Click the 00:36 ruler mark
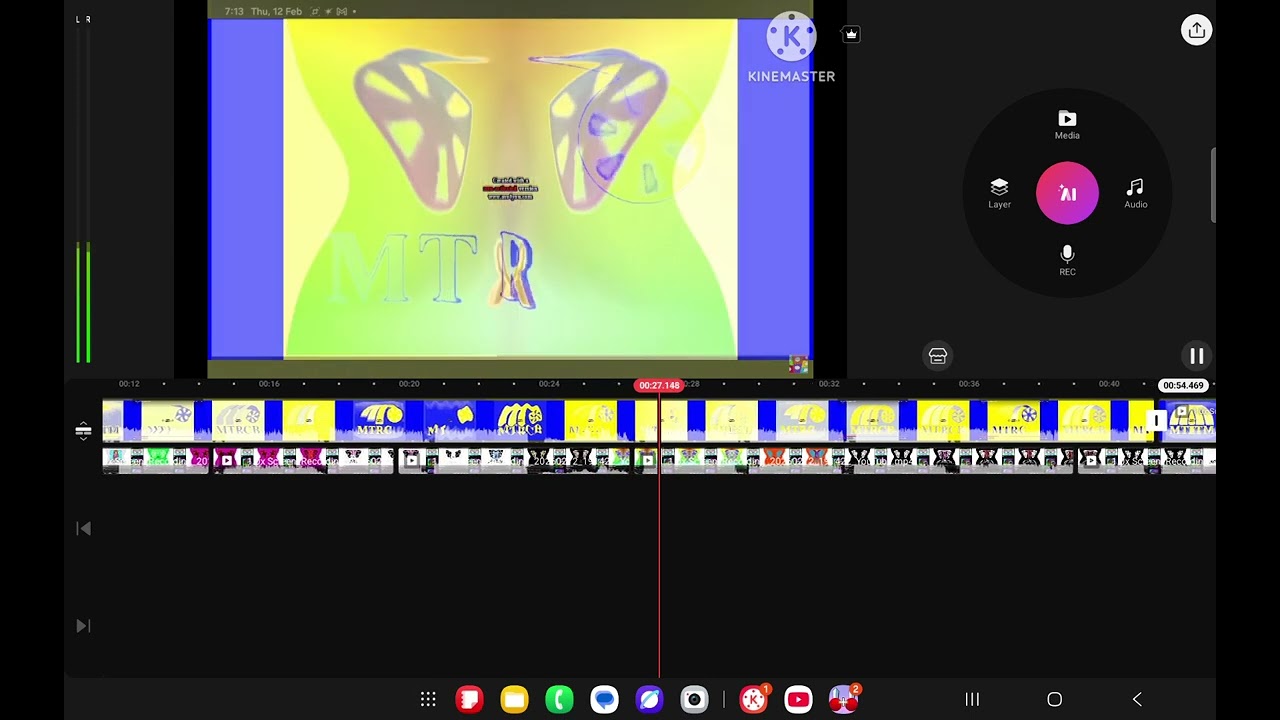This screenshot has height=720, width=1280. click(969, 384)
